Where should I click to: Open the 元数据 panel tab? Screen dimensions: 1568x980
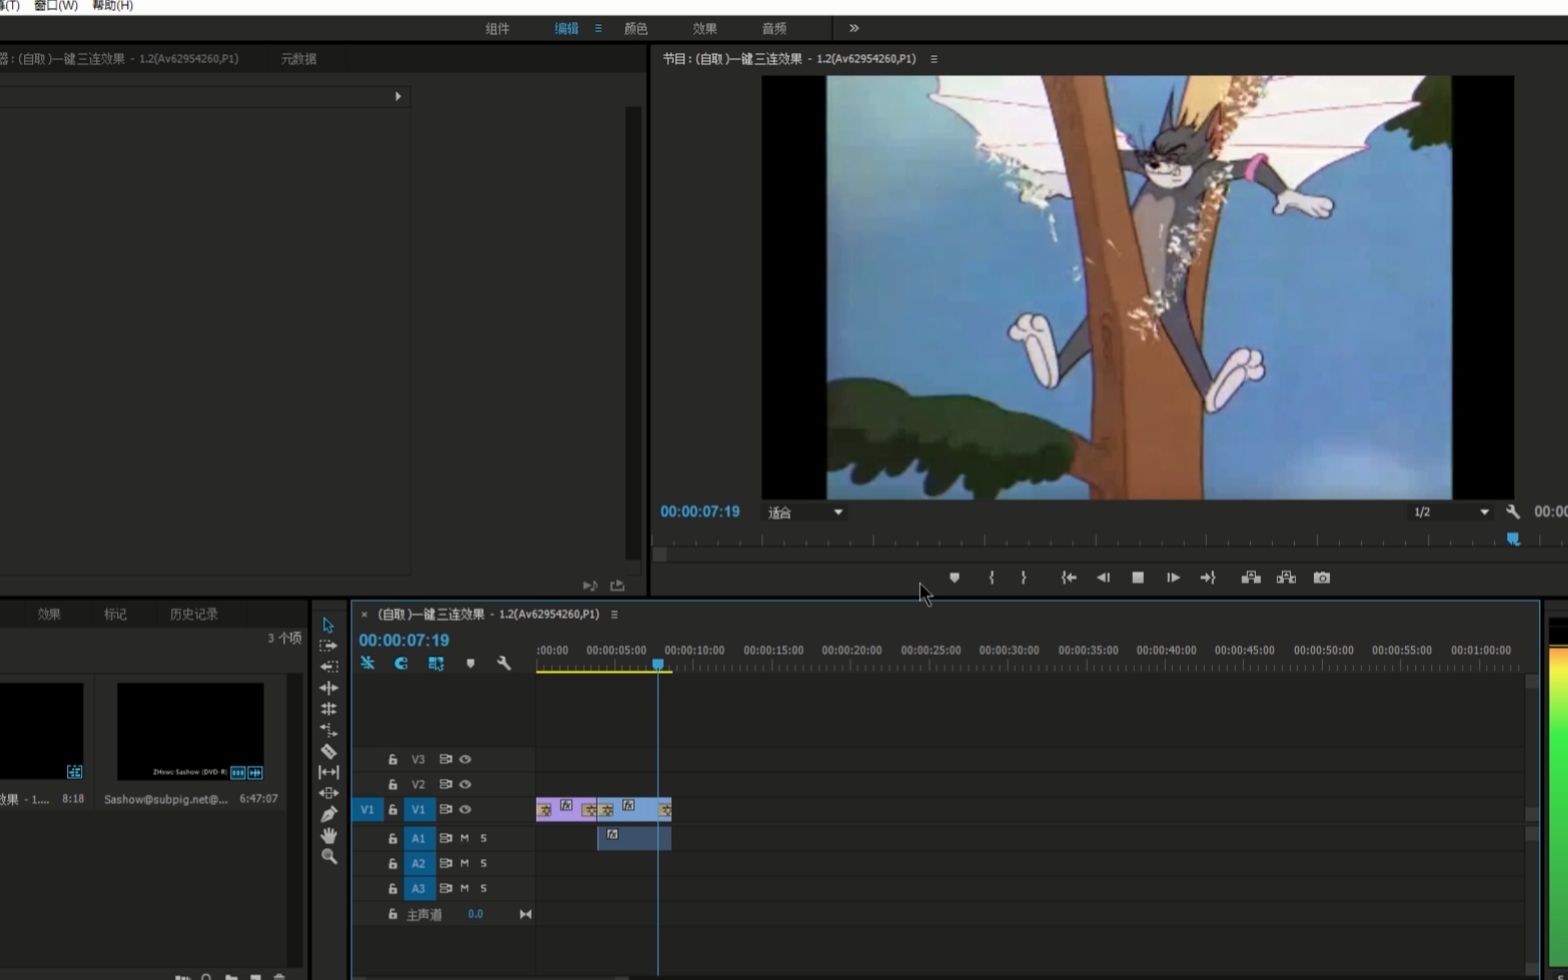(298, 59)
